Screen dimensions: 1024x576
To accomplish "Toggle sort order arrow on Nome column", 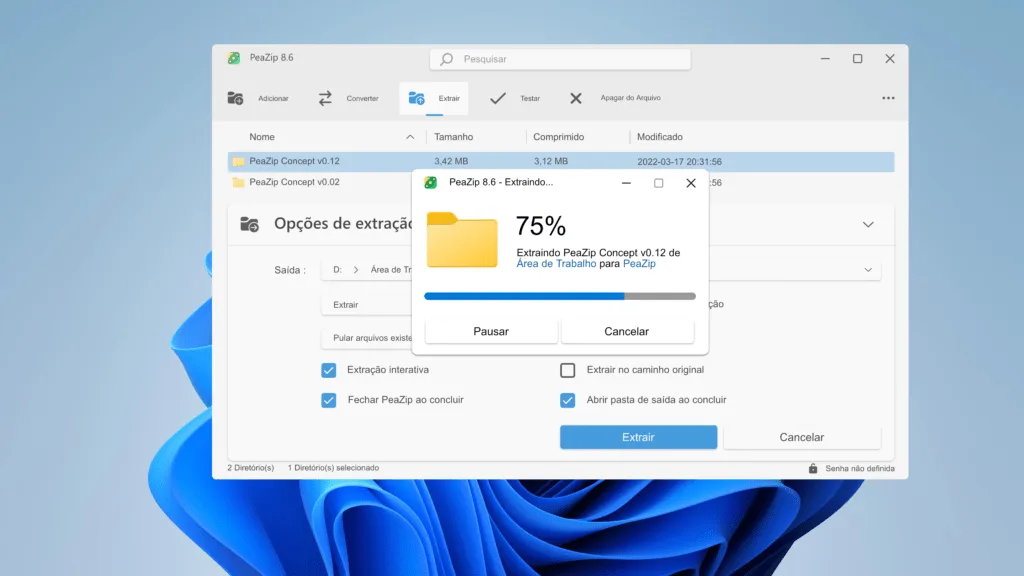I will point(410,136).
